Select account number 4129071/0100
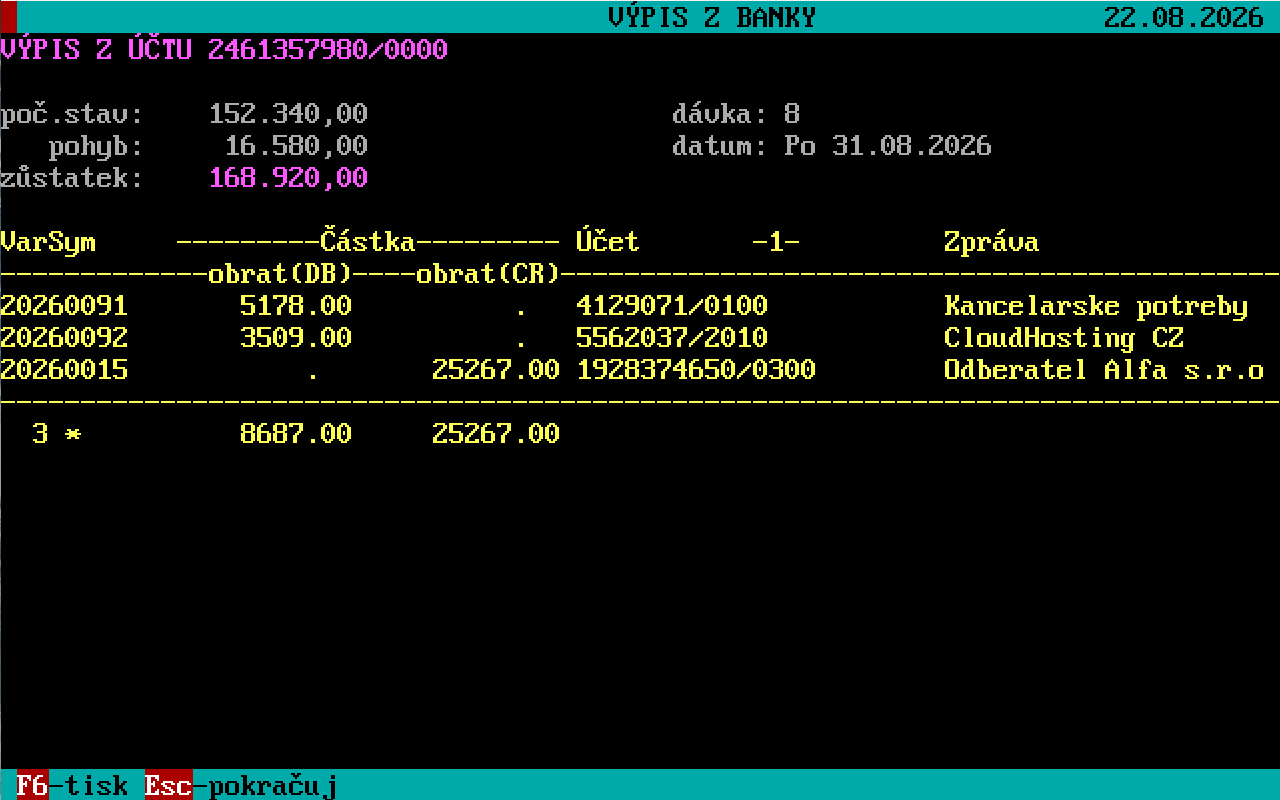This screenshot has width=1280, height=800. (672, 305)
